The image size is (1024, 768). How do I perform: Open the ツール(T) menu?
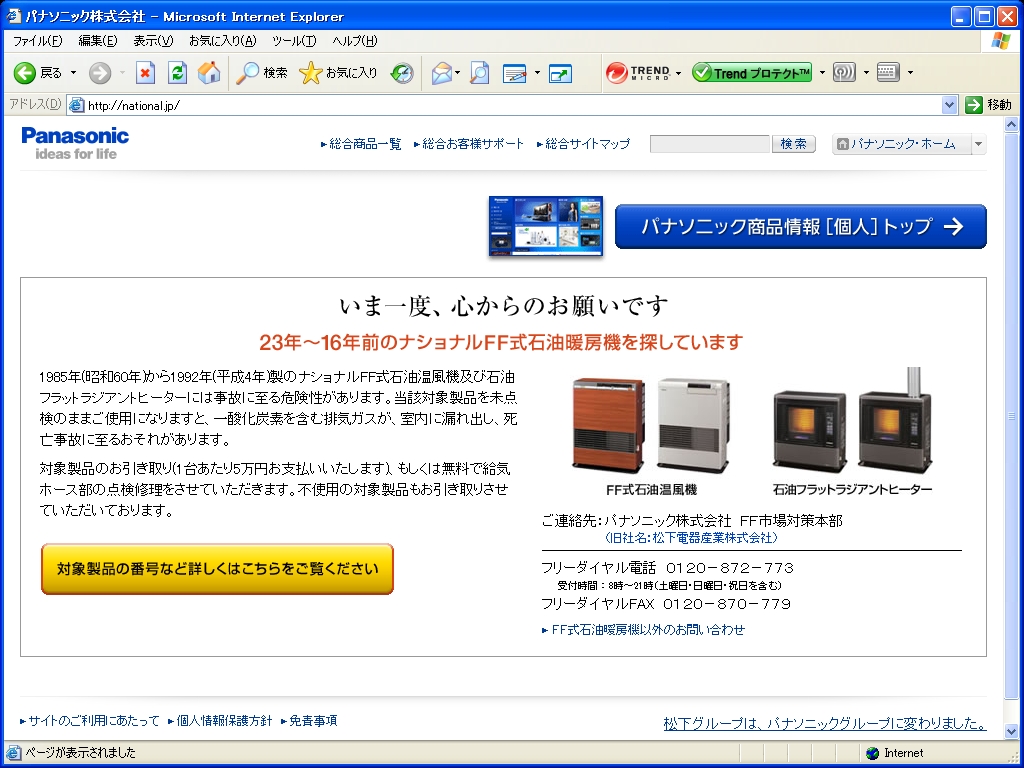coord(294,41)
